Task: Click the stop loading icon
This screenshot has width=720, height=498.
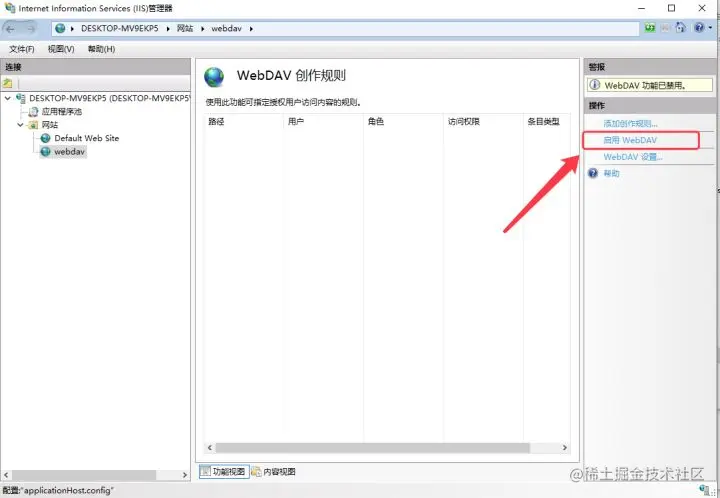Action: click(x=665, y=28)
